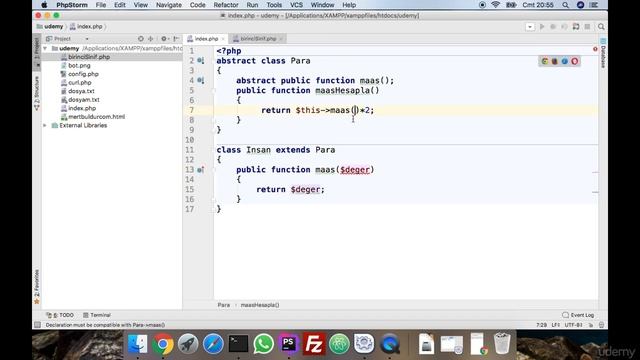Click index.php in the navigation bar
Screen dimensions: 640x360
(86, 27)
